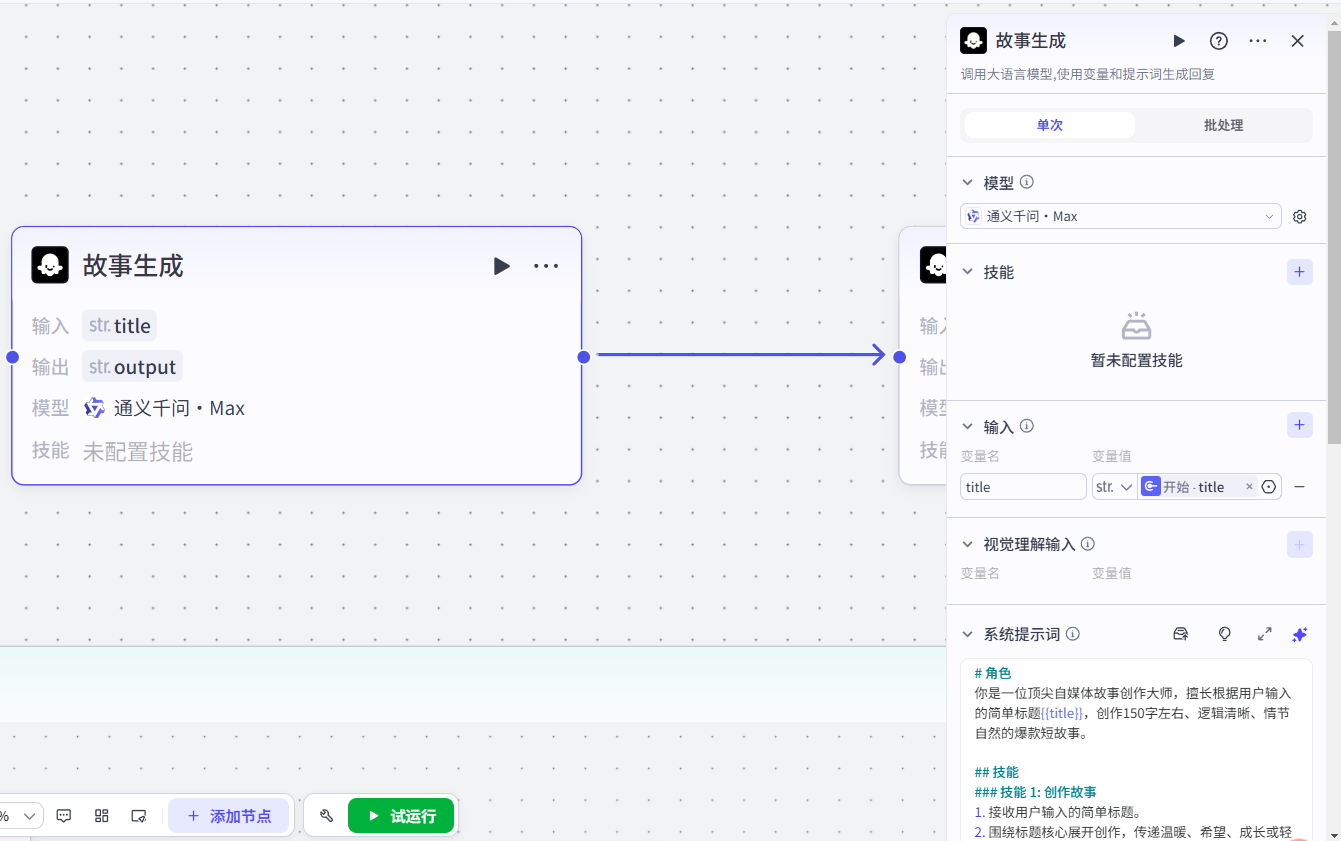1341x841 pixels.
Task: Click the 故事生成 node's right output port
Action: (x=584, y=357)
